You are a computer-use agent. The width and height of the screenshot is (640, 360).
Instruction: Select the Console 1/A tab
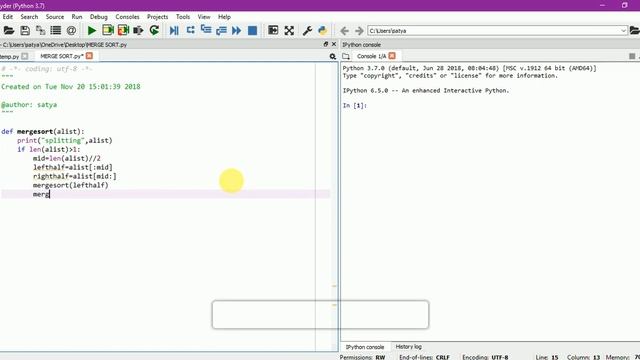coord(371,56)
